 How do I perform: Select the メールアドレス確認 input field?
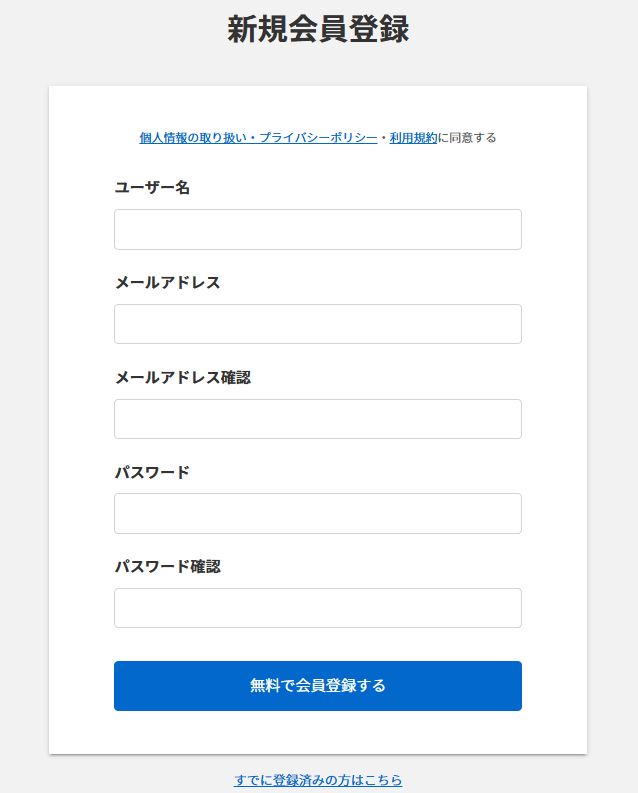click(x=318, y=419)
